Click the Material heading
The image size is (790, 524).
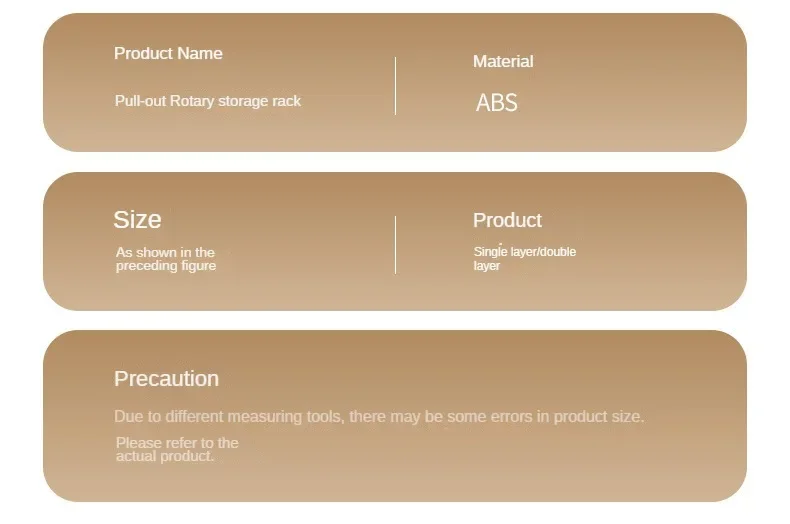pyautogui.click(x=503, y=61)
